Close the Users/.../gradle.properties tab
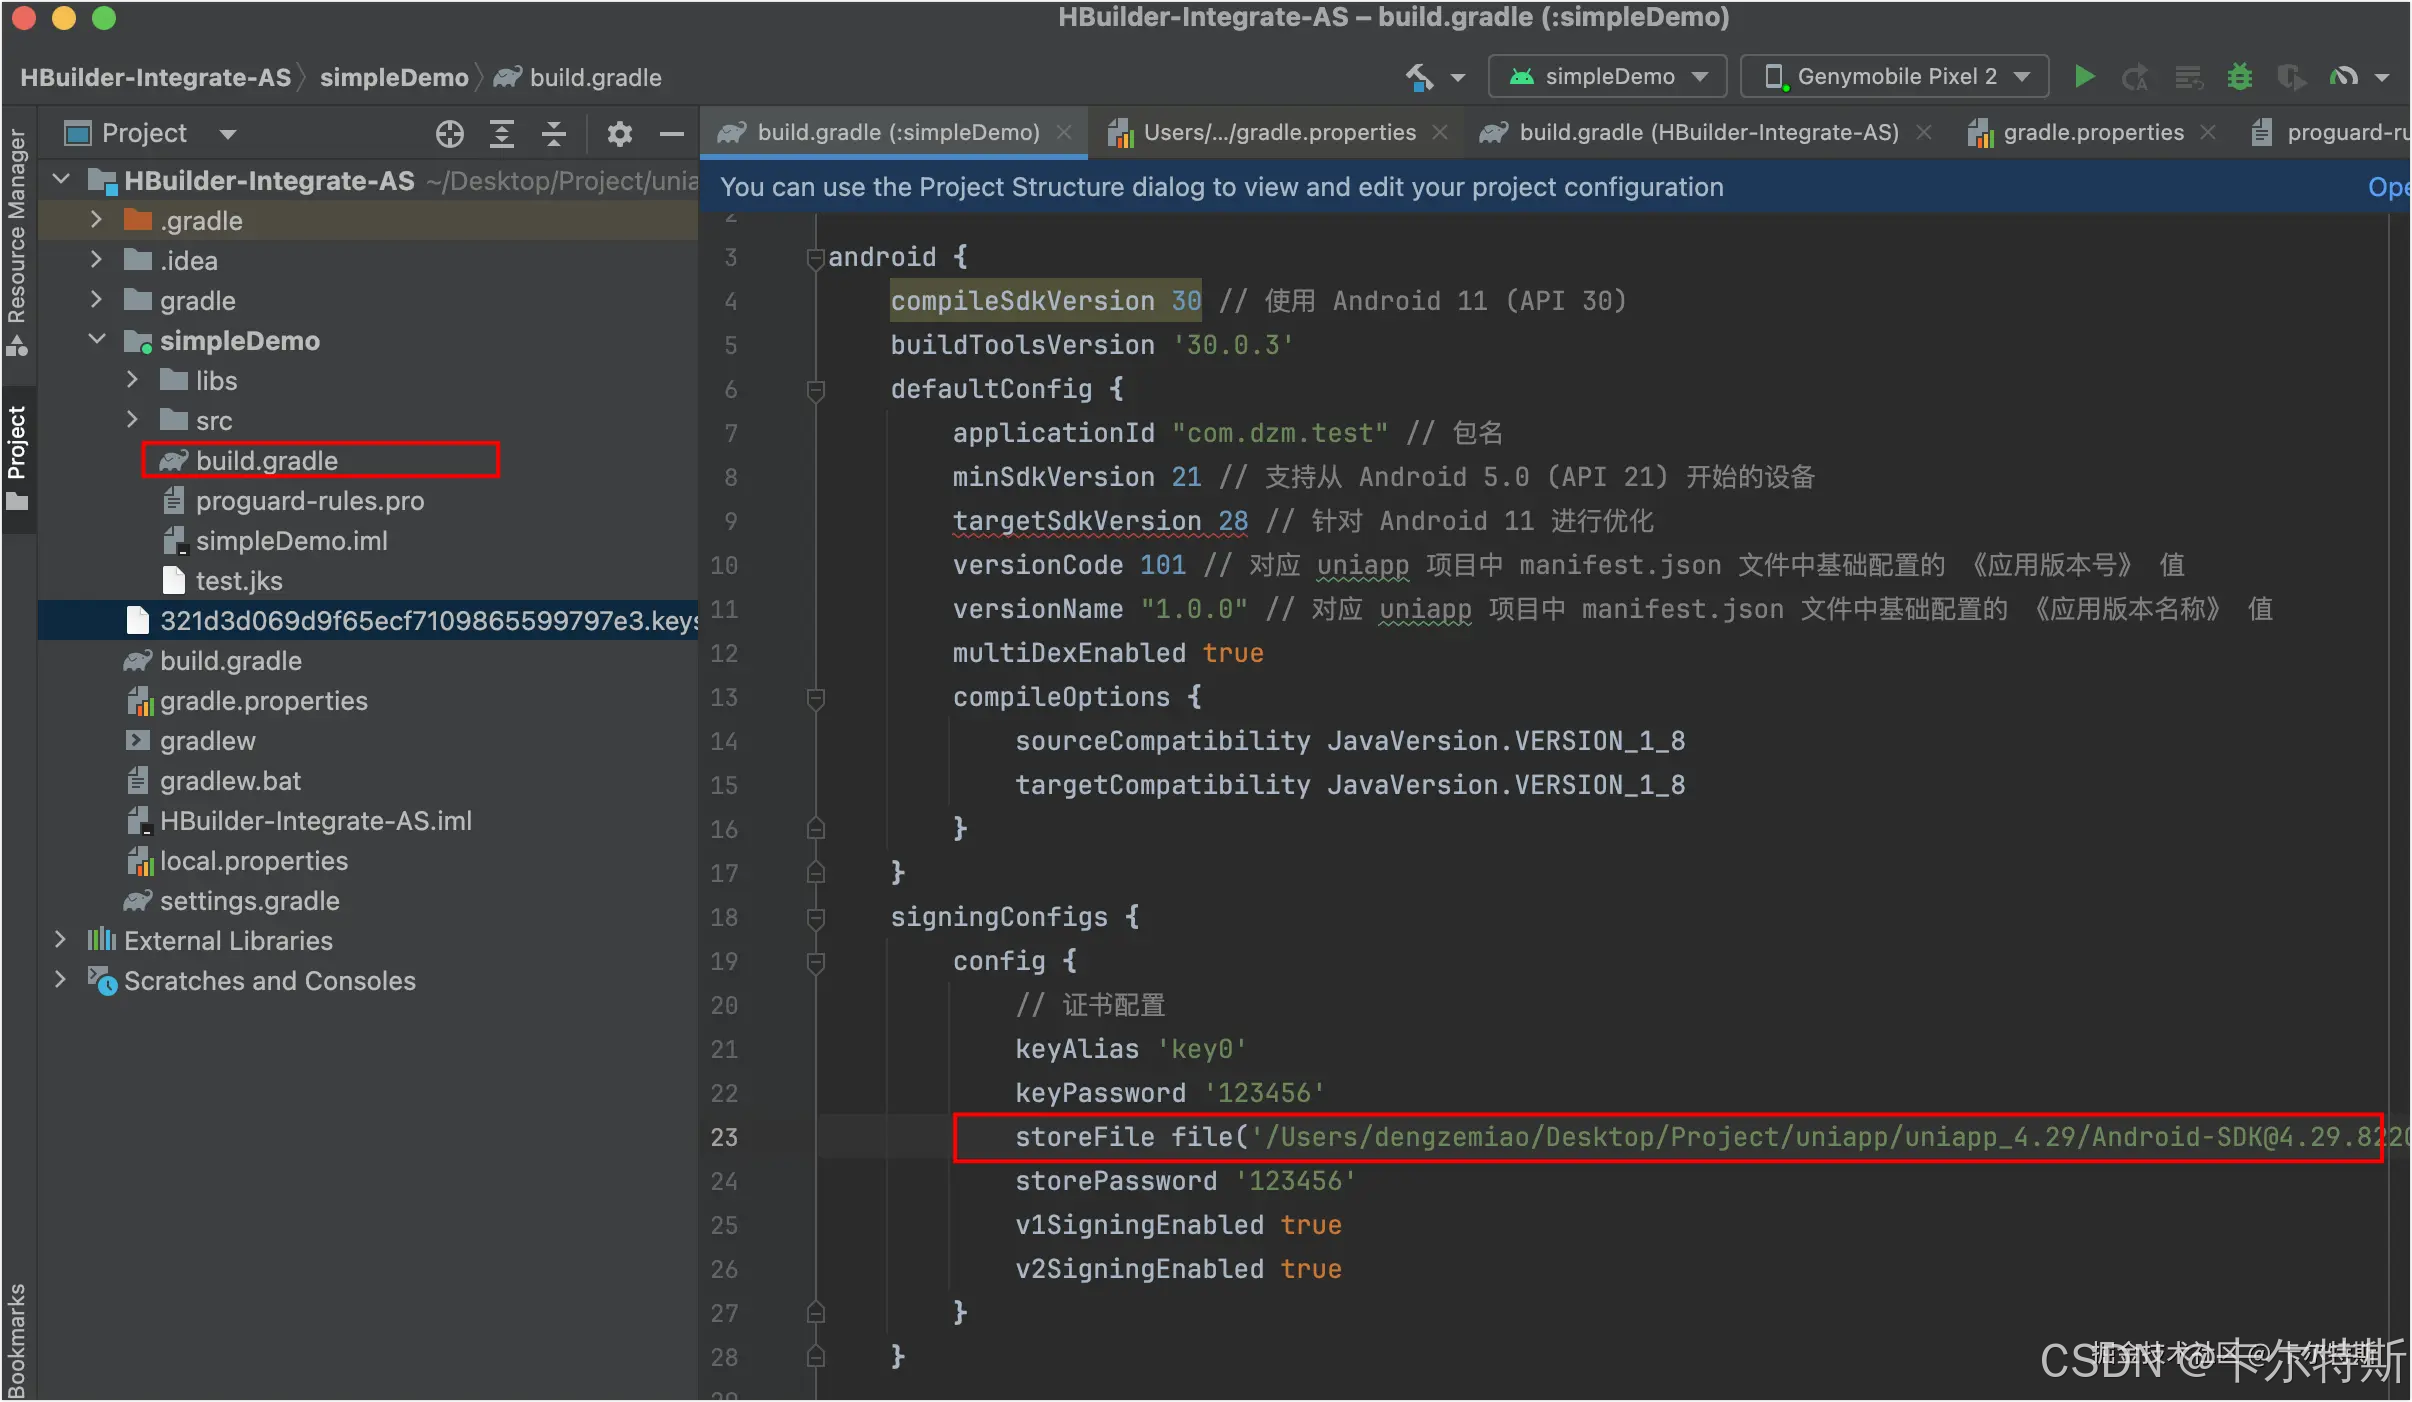The width and height of the screenshot is (2412, 1402). (x=1440, y=133)
